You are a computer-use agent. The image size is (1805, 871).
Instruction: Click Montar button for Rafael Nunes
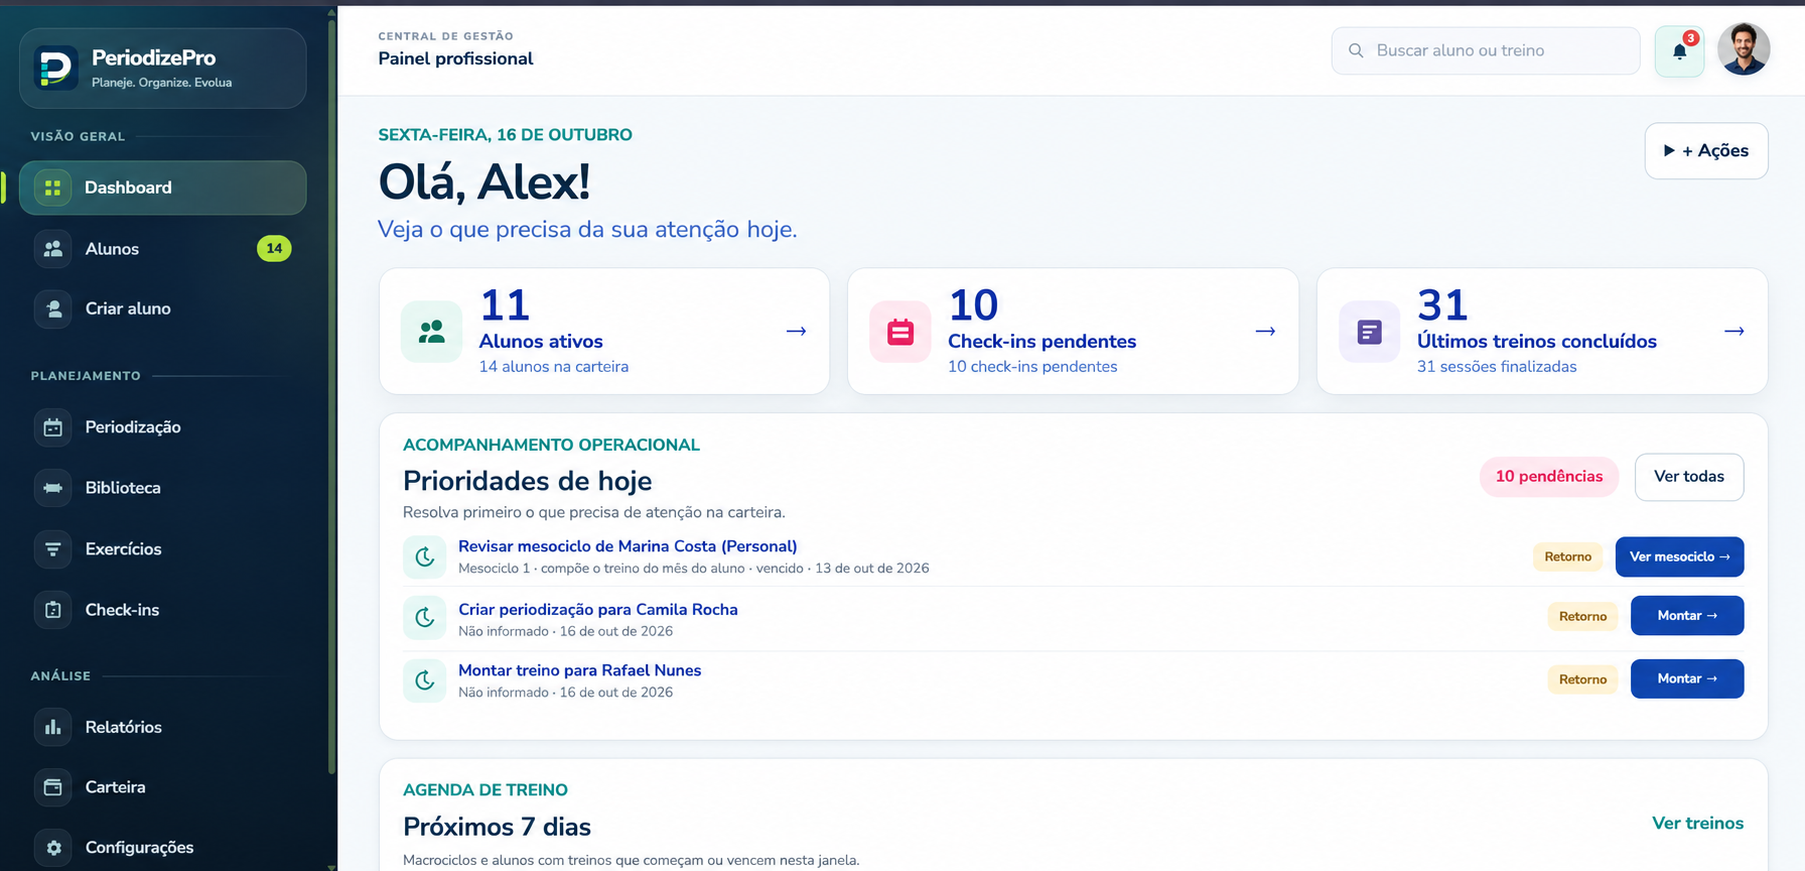tap(1687, 679)
